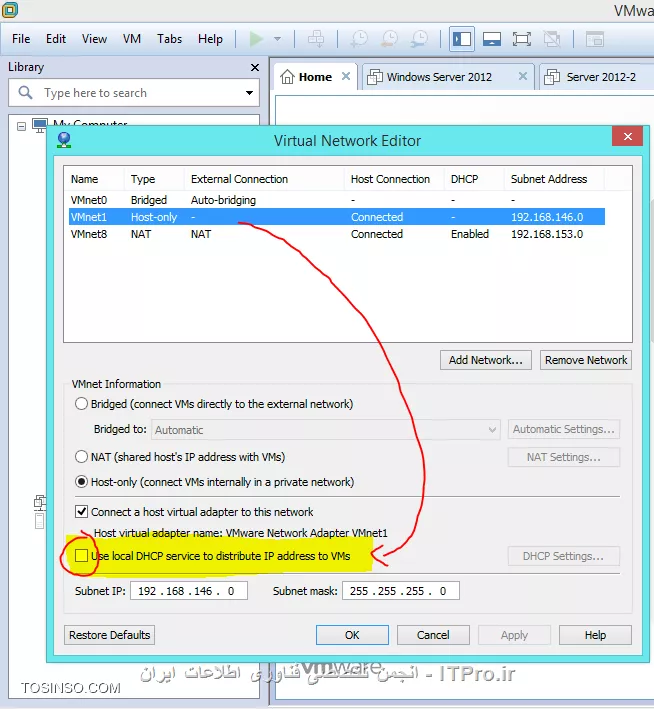Click Cancel in Virtual Network Editor
The width and height of the screenshot is (654, 709).
(x=433, y=635)
